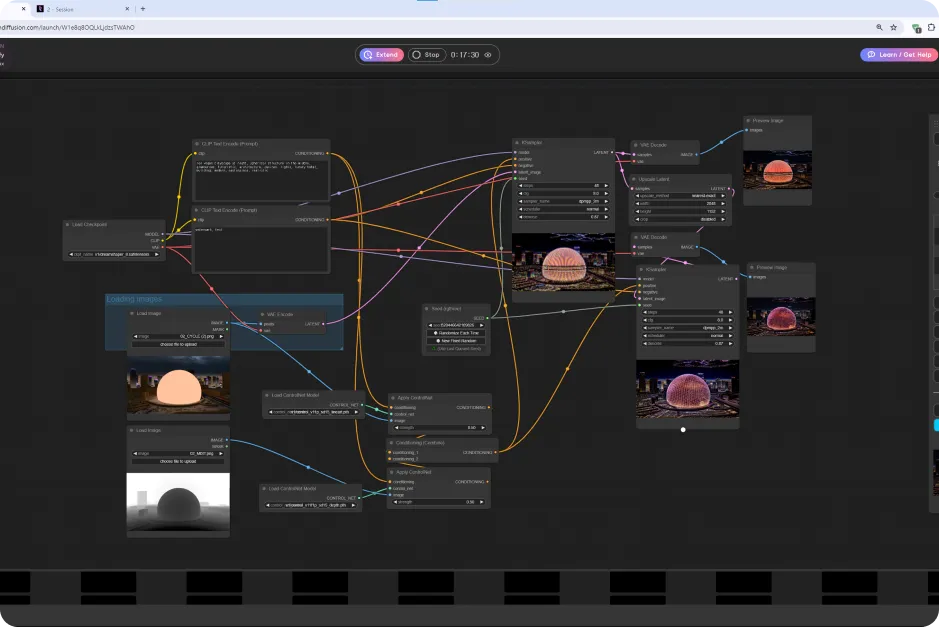Click the strength value in lower Apply ControlNet
This screenshot has height=627, width=939.
click(x=471, y=502)
